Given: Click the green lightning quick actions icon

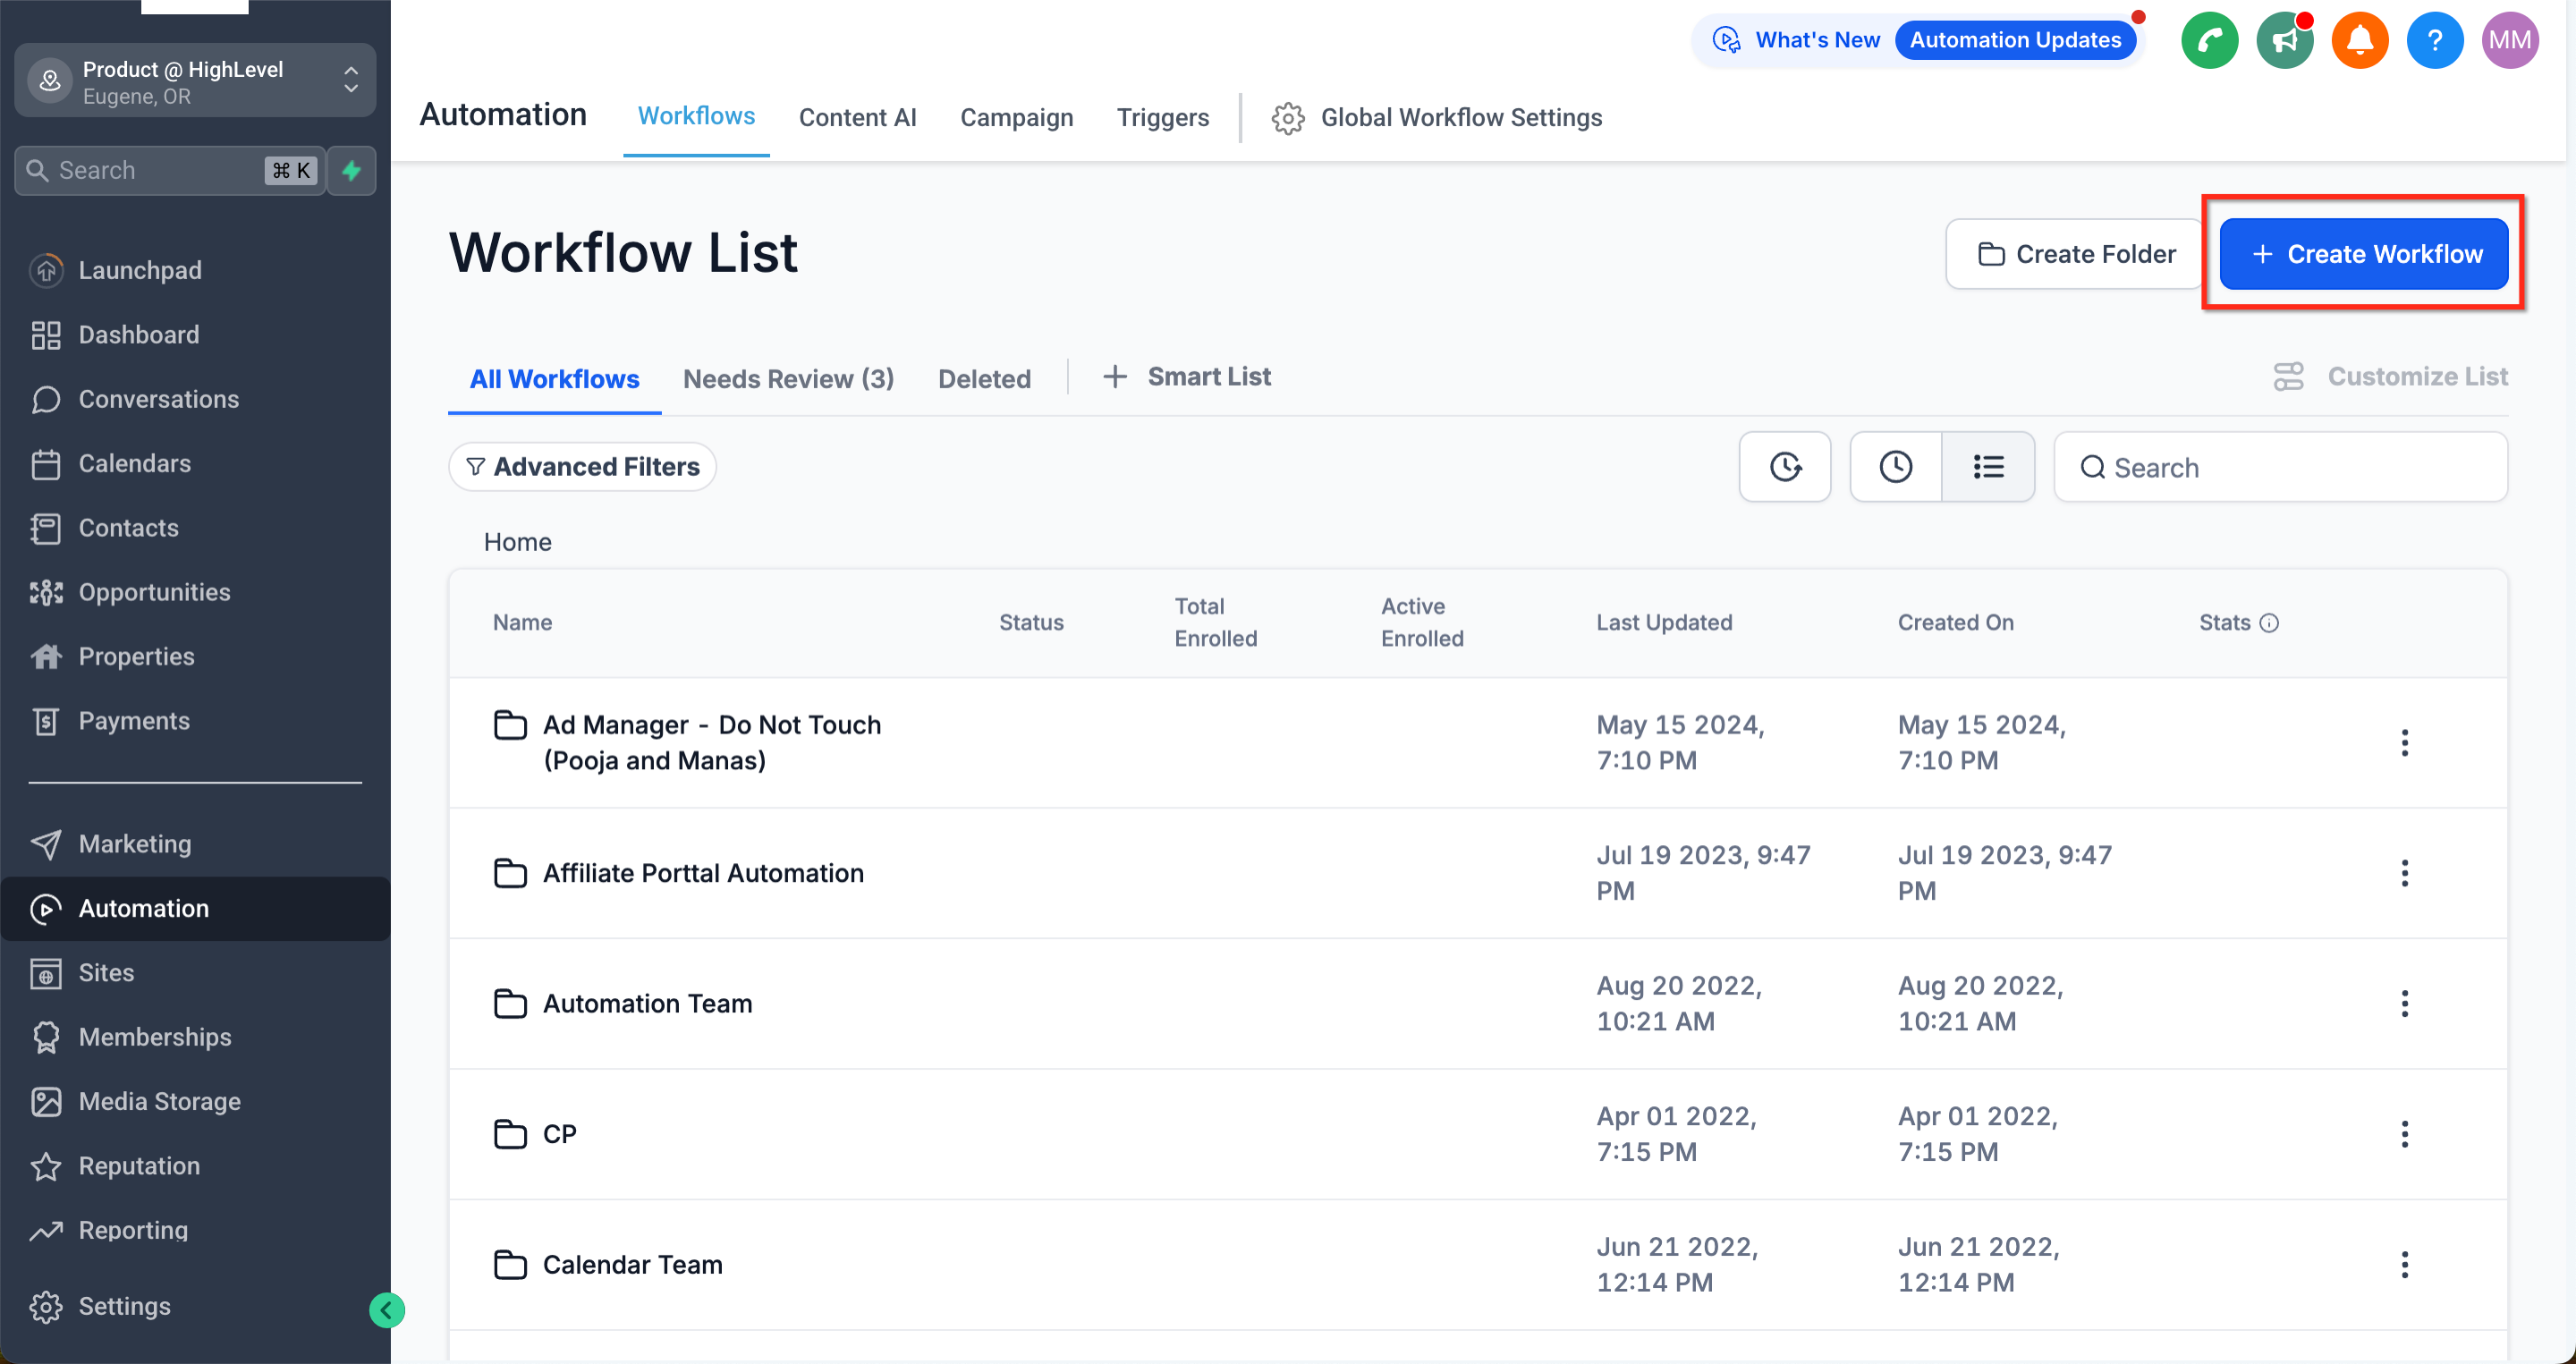Looking at the screenshot, I should [351, 170].
